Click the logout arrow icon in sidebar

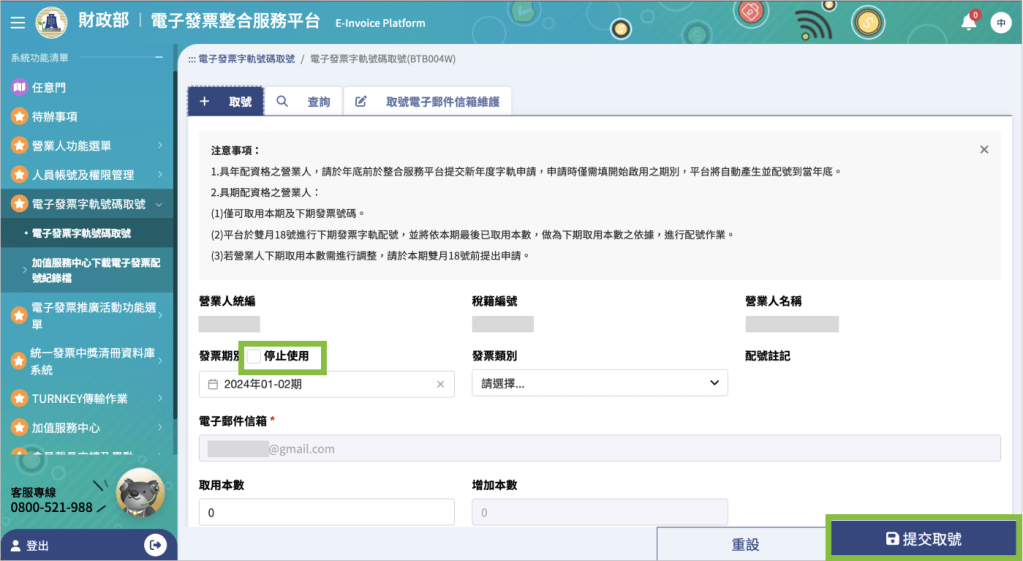point(155,545)
